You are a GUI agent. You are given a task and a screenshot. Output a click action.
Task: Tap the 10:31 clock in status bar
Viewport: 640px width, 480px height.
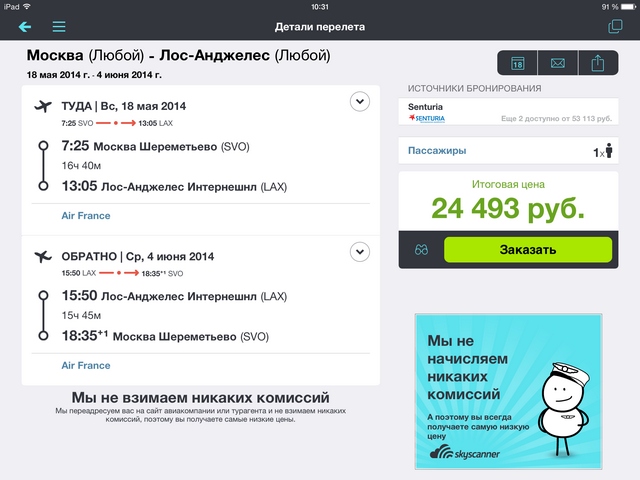click(320, 7)
